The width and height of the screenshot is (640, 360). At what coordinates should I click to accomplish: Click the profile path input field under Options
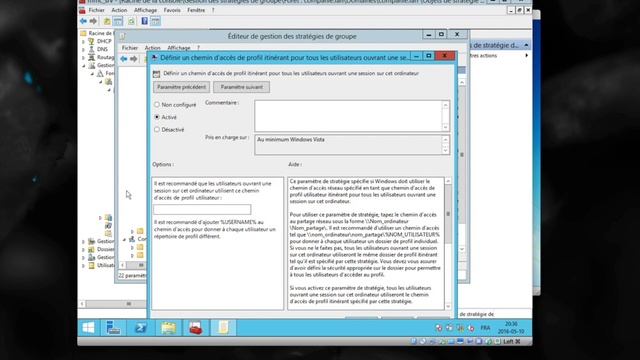coord(202,209)
